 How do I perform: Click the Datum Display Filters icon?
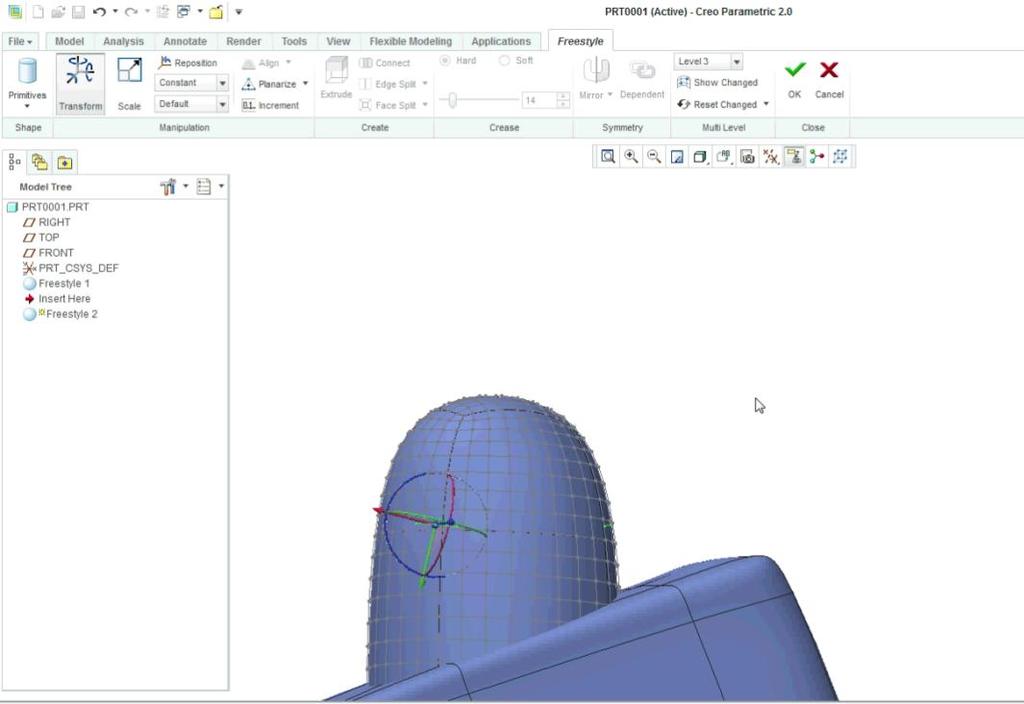(x=771, y=157)
